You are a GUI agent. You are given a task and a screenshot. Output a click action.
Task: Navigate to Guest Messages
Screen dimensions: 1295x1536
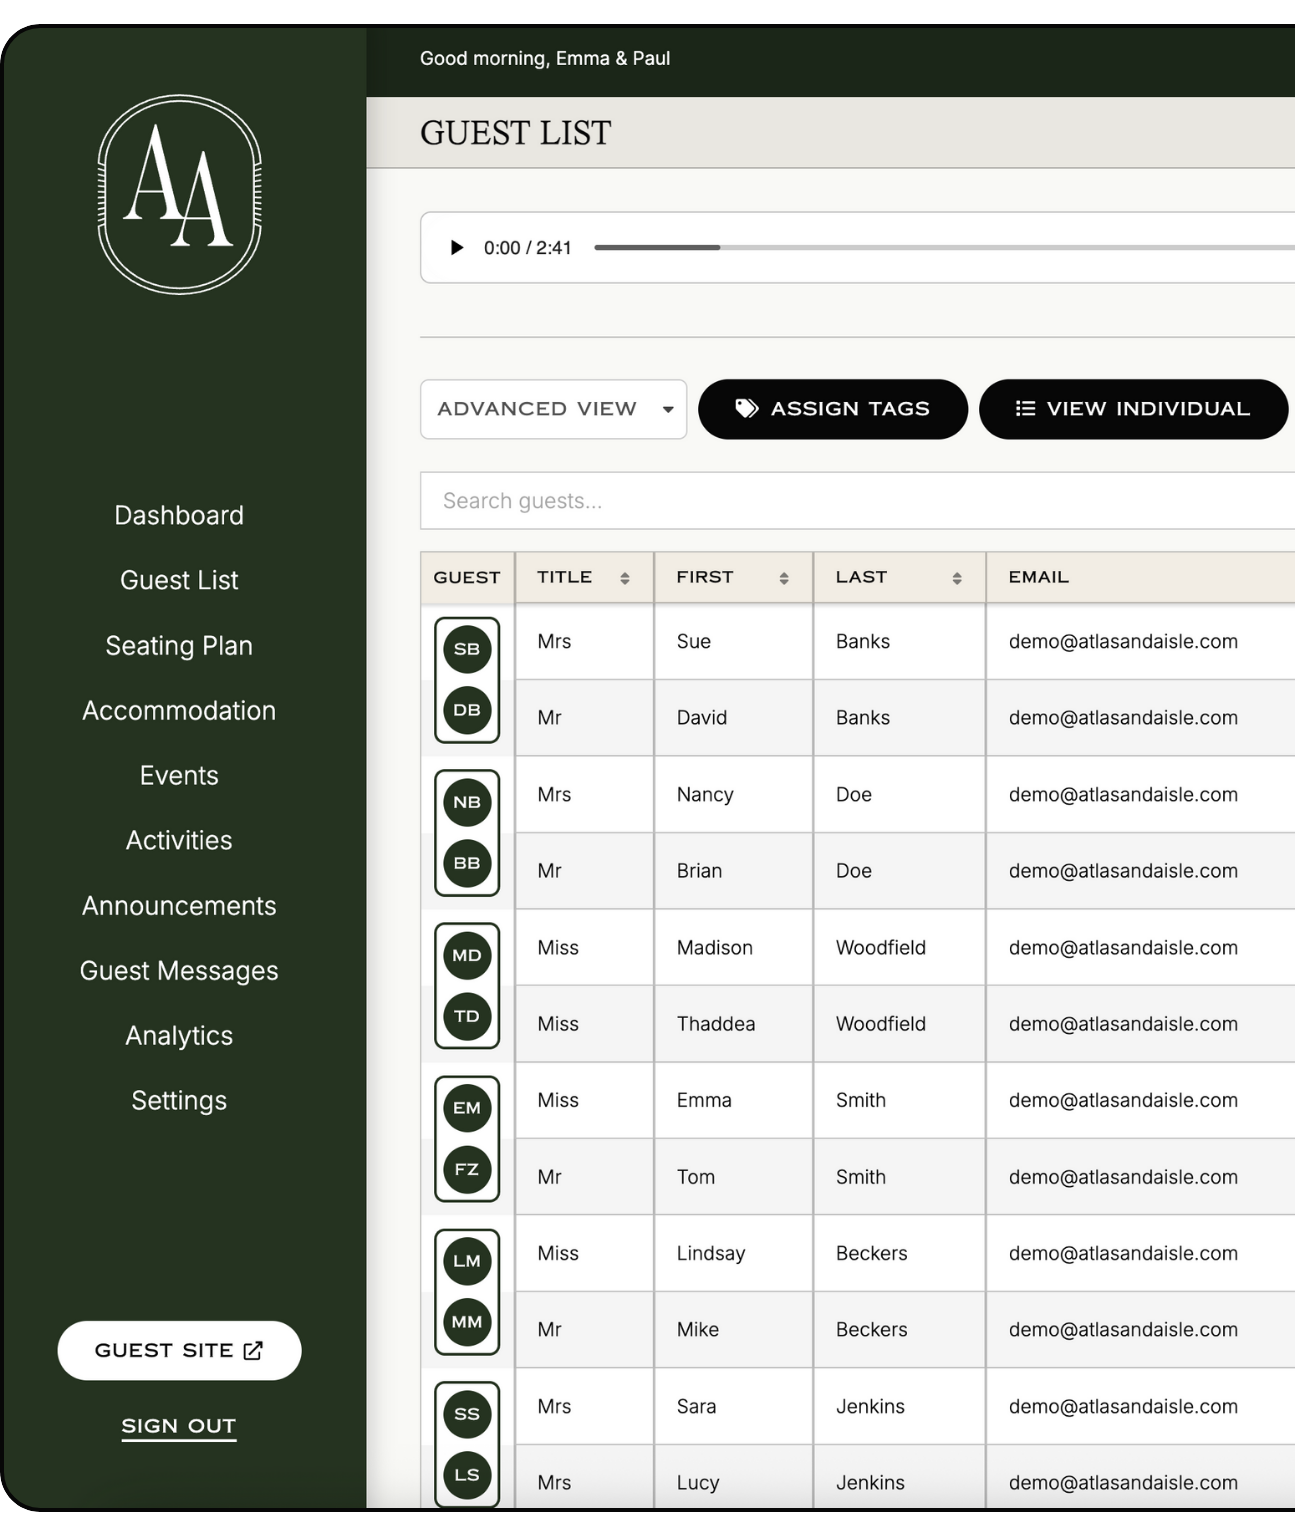179,971
